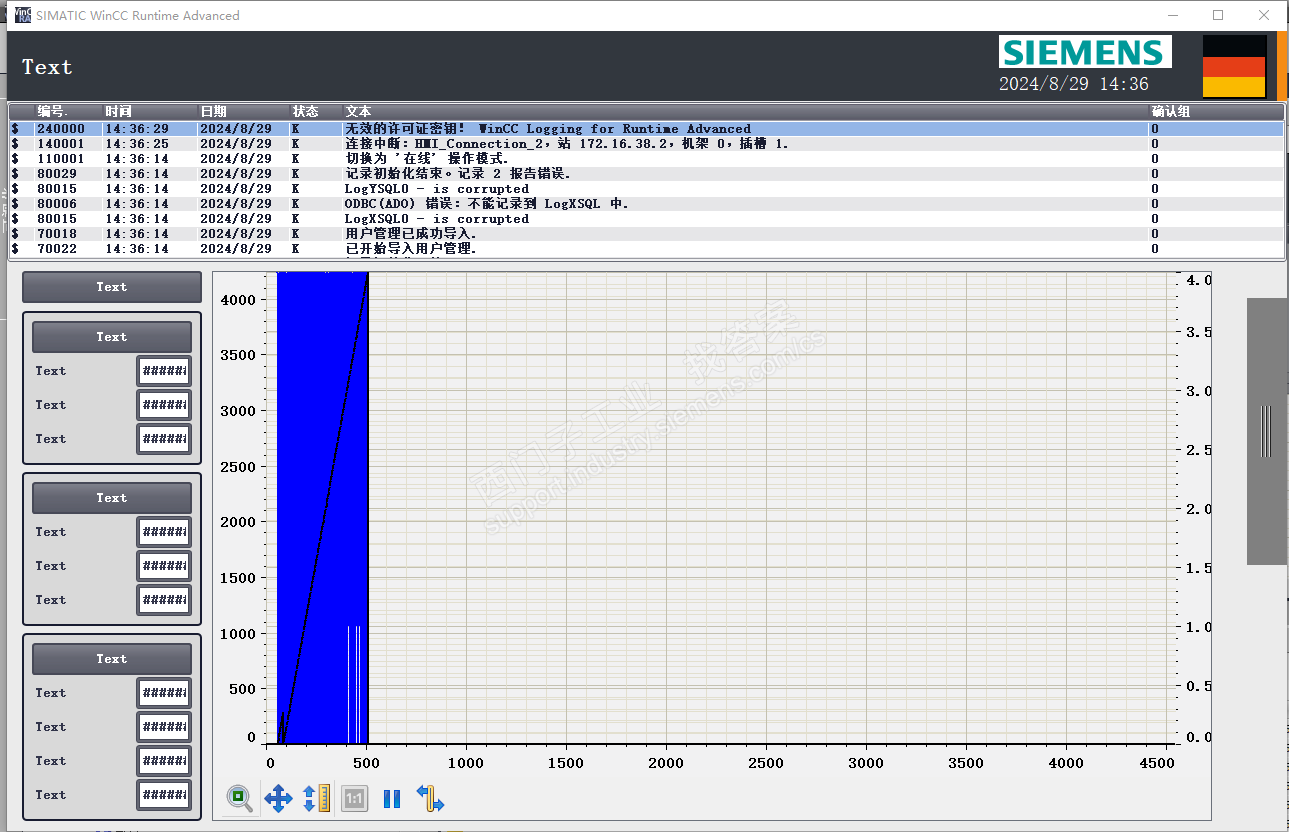Screen dimensions: 1289x832
Task: Select the 'LogYSQL0 - is corrupted' alarm
Action: (x=646, y=189)
